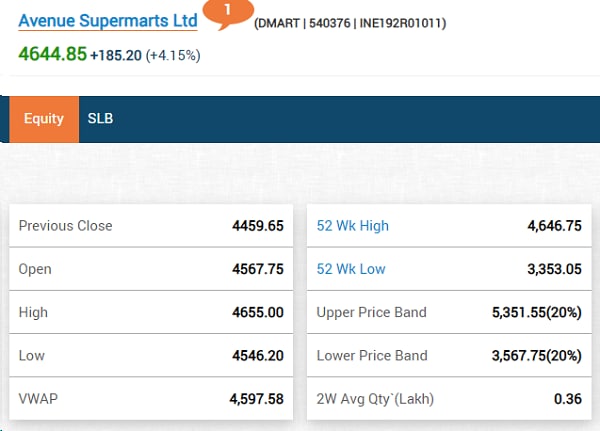Select the 2W Avg Qty (Lakh) value 0.36
The image size is (600, 431).
tap(567, 399)
